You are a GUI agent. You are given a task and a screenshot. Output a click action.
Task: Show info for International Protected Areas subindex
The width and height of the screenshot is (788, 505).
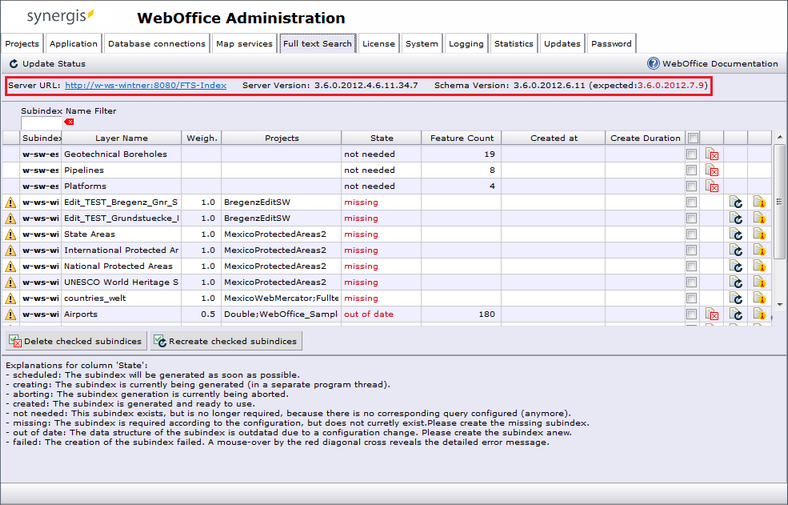(x=759, y=250)
